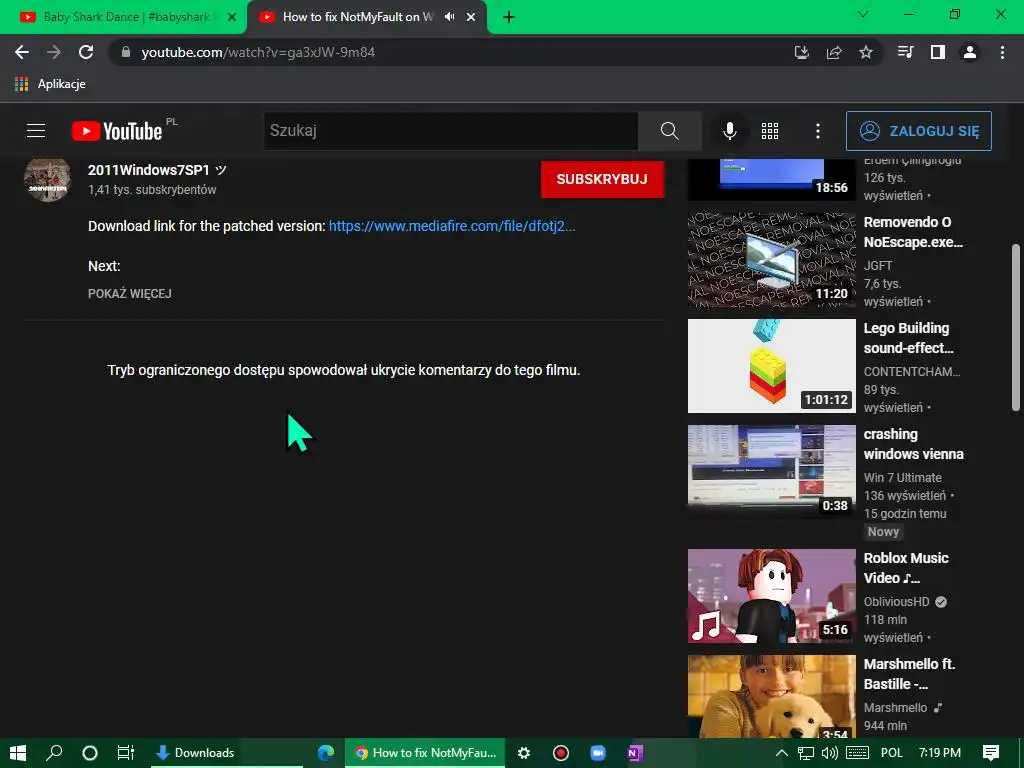Open volume control in system tray
Viewport: 1024px width, 768px height.
tap(829, 753)
